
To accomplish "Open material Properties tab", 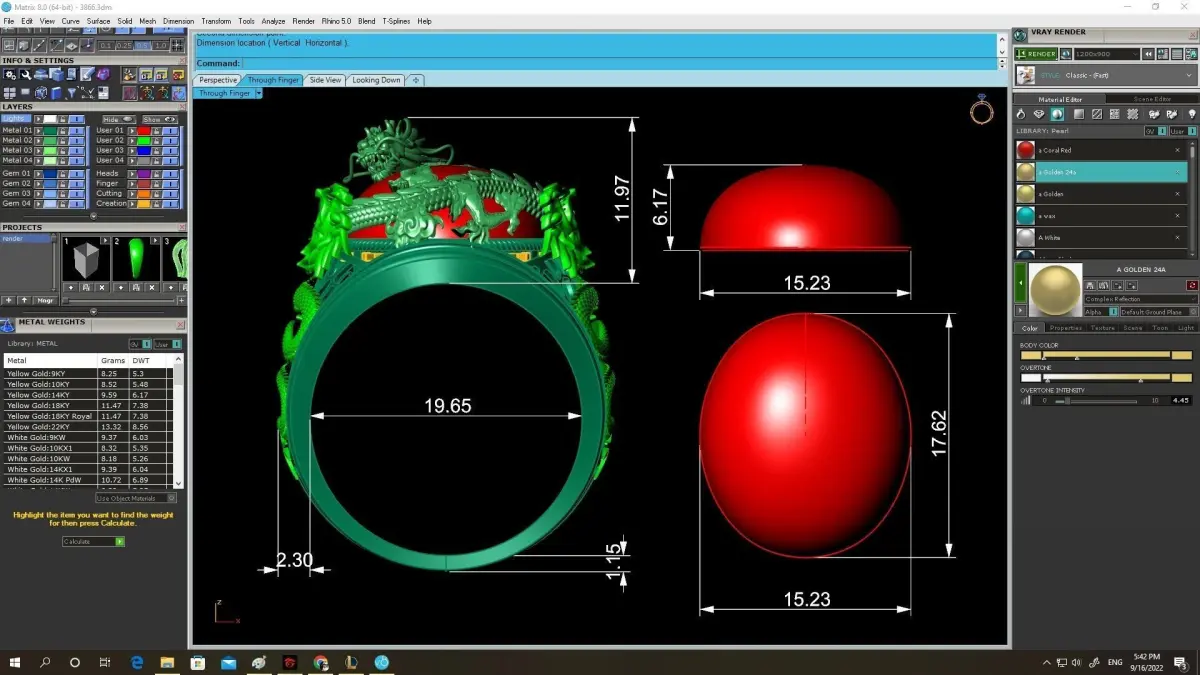I will [1066, 328].
